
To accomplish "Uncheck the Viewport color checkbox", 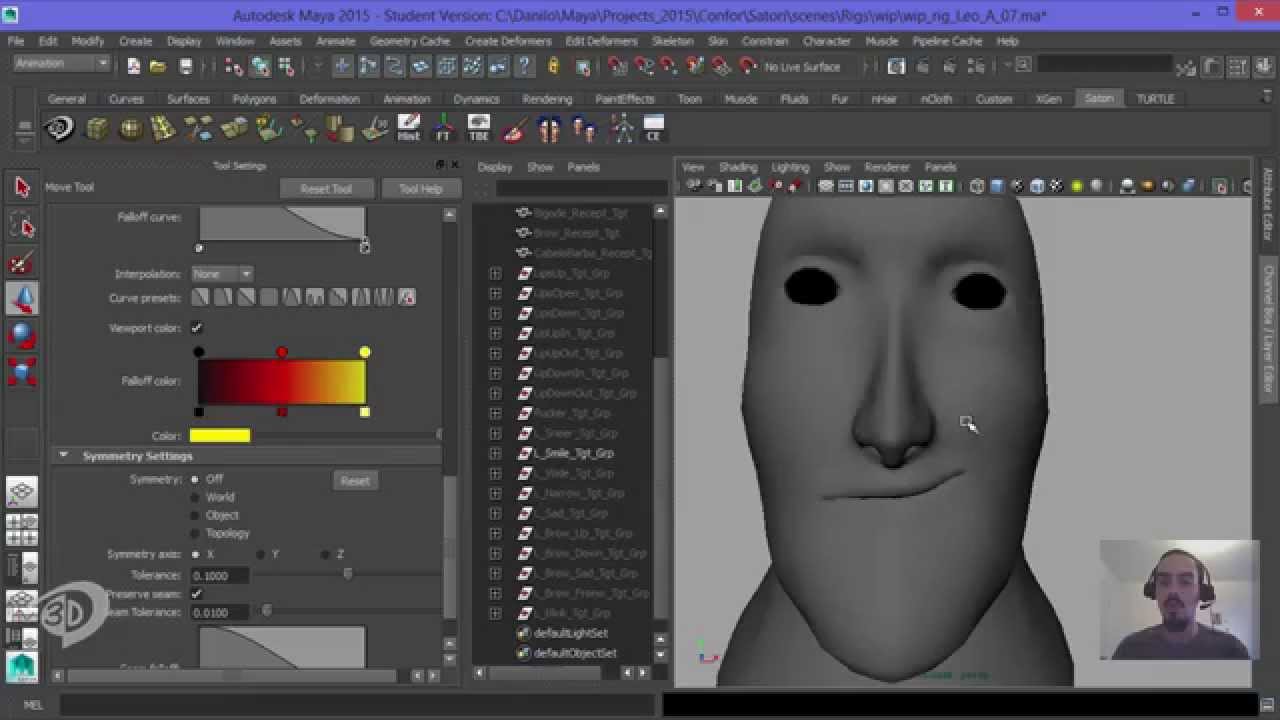I will point(197,328).
